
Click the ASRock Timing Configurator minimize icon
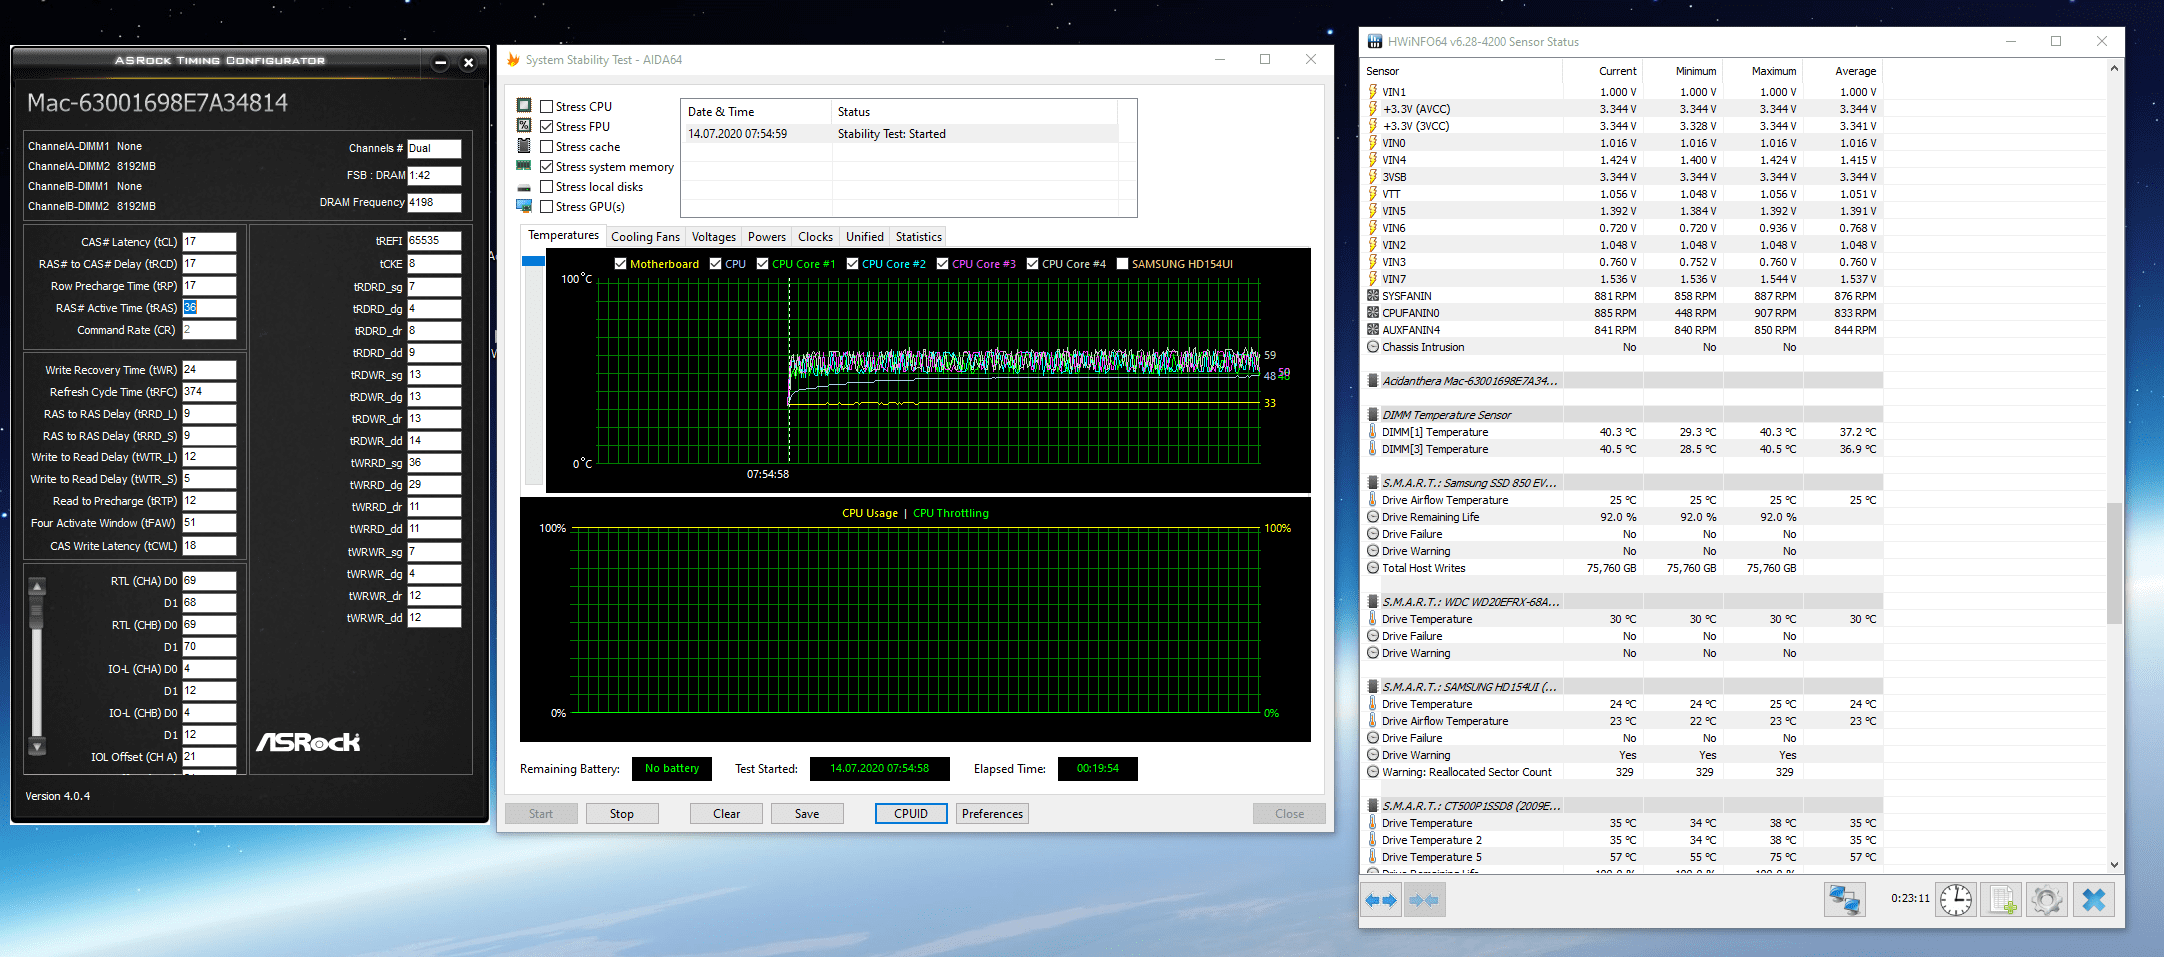[440, 62]
